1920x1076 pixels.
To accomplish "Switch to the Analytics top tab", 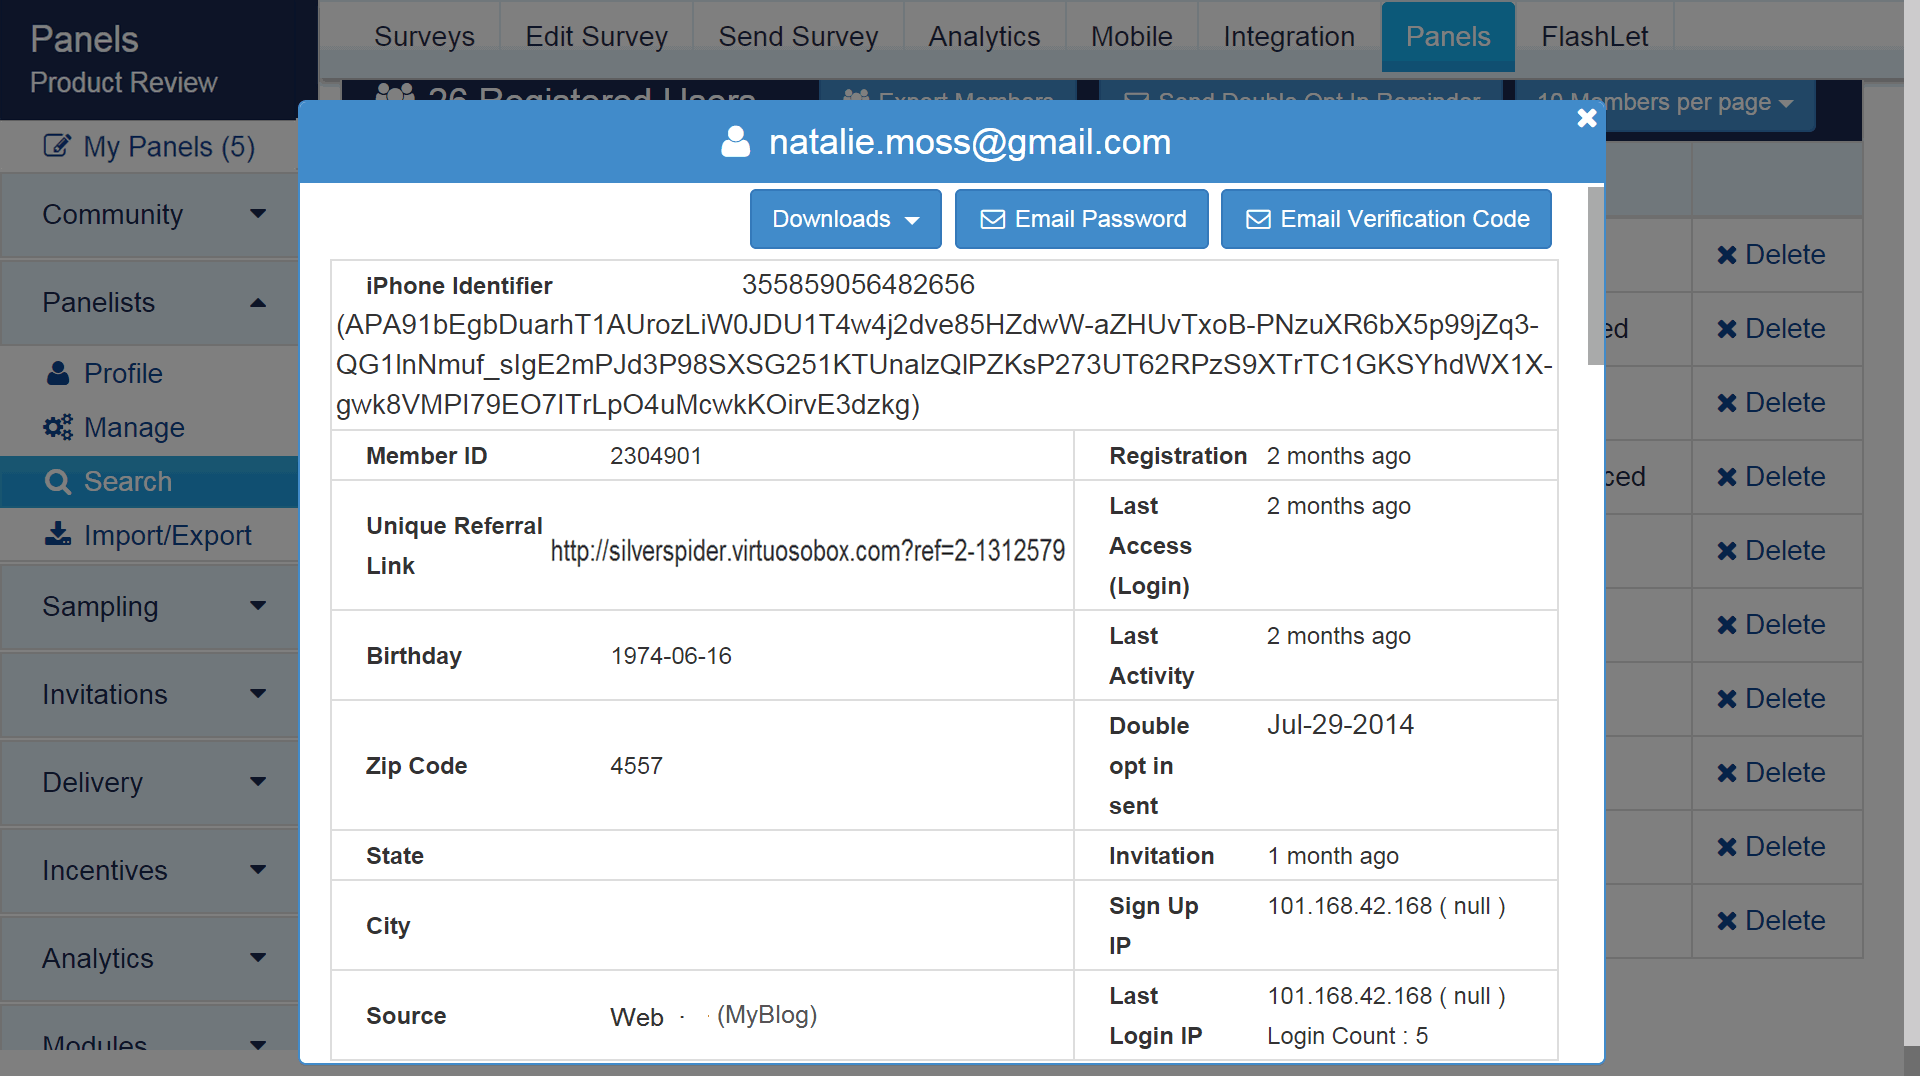I will 983,37.
